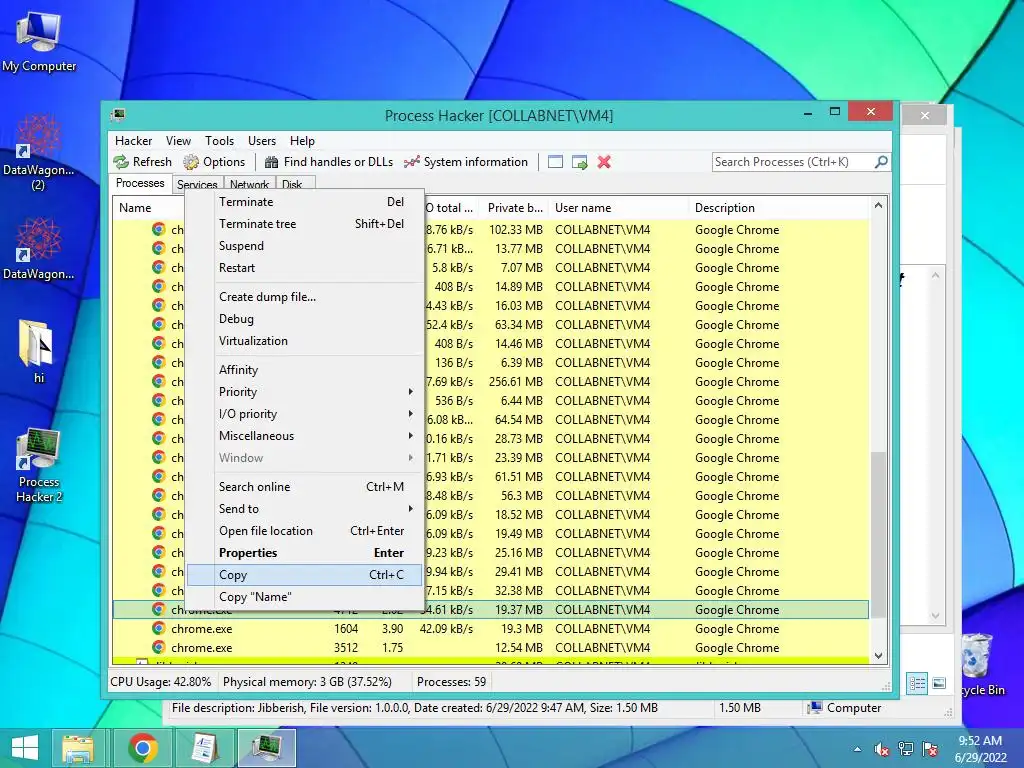Open the 'hi' folder on desktop
1024x768 pixels.
39,351
